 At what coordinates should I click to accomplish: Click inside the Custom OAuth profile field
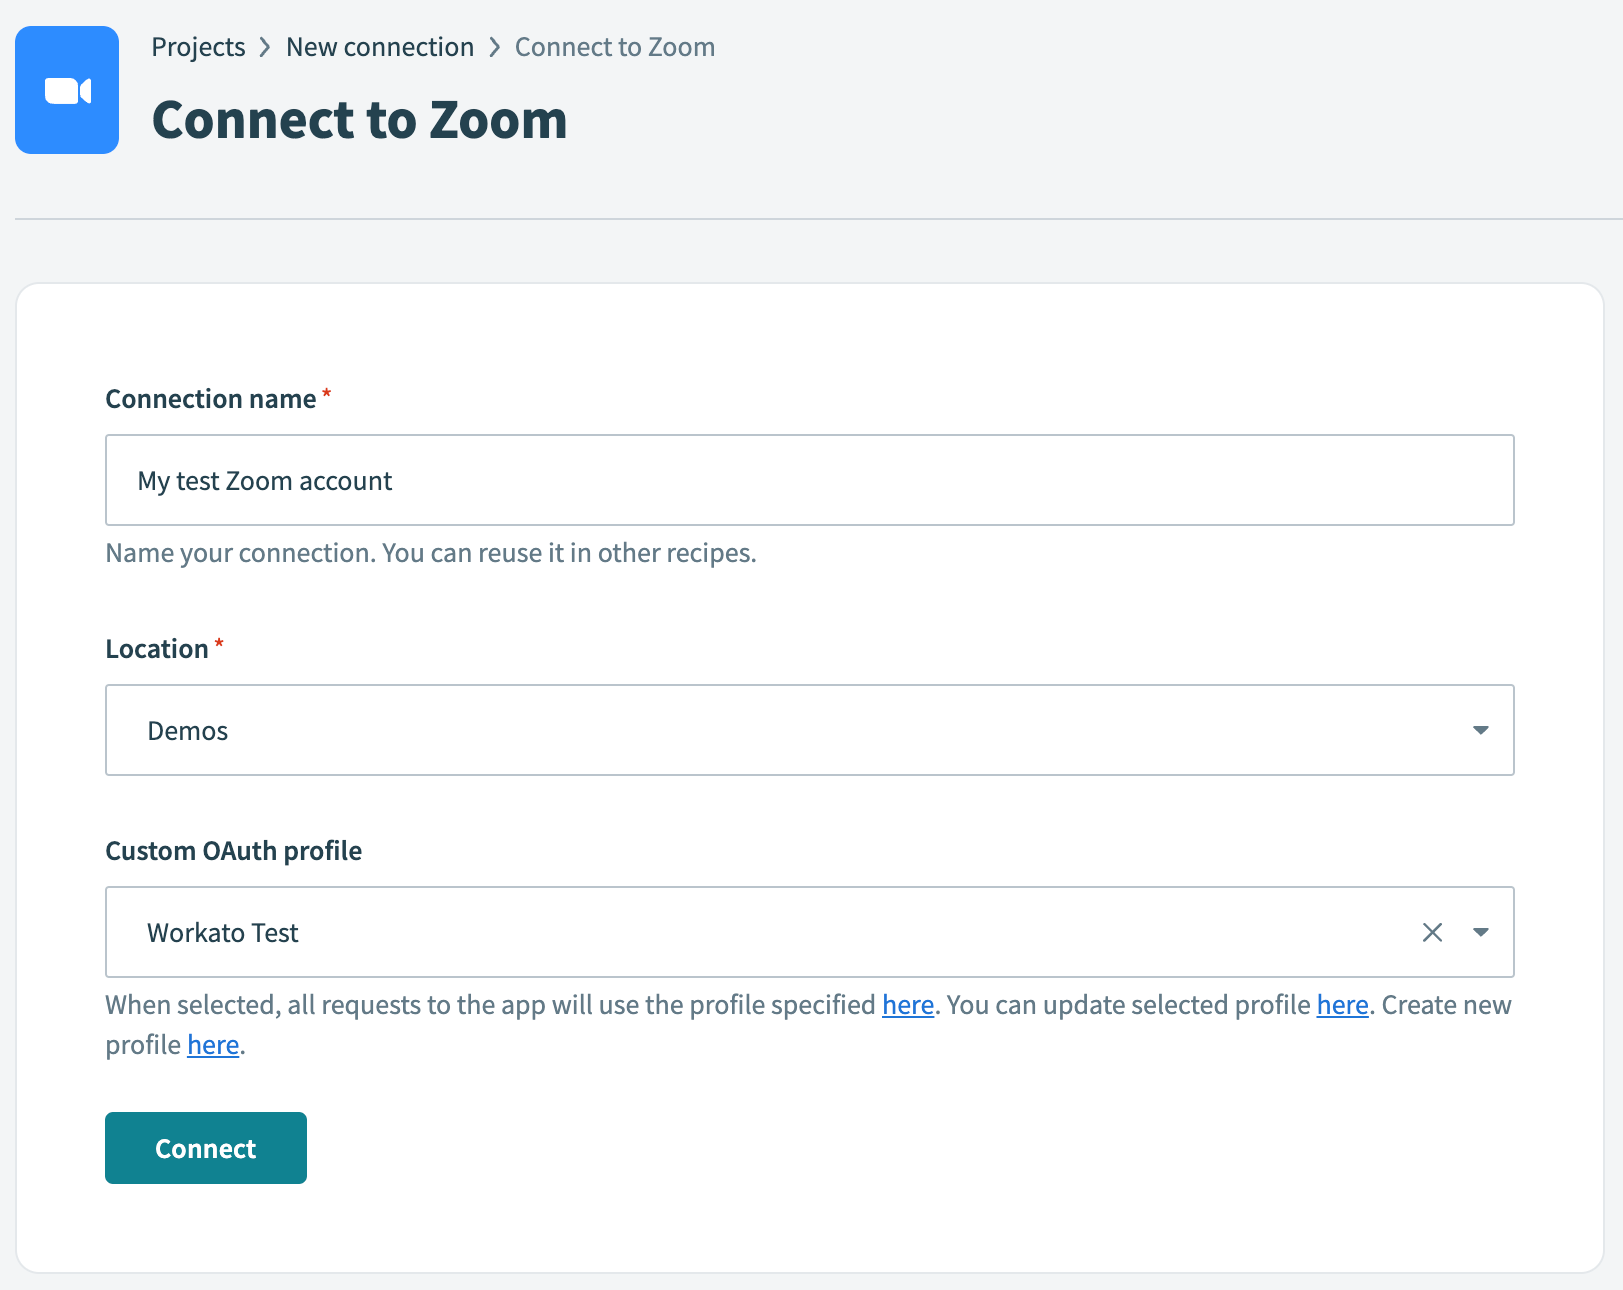coord(700,932)
